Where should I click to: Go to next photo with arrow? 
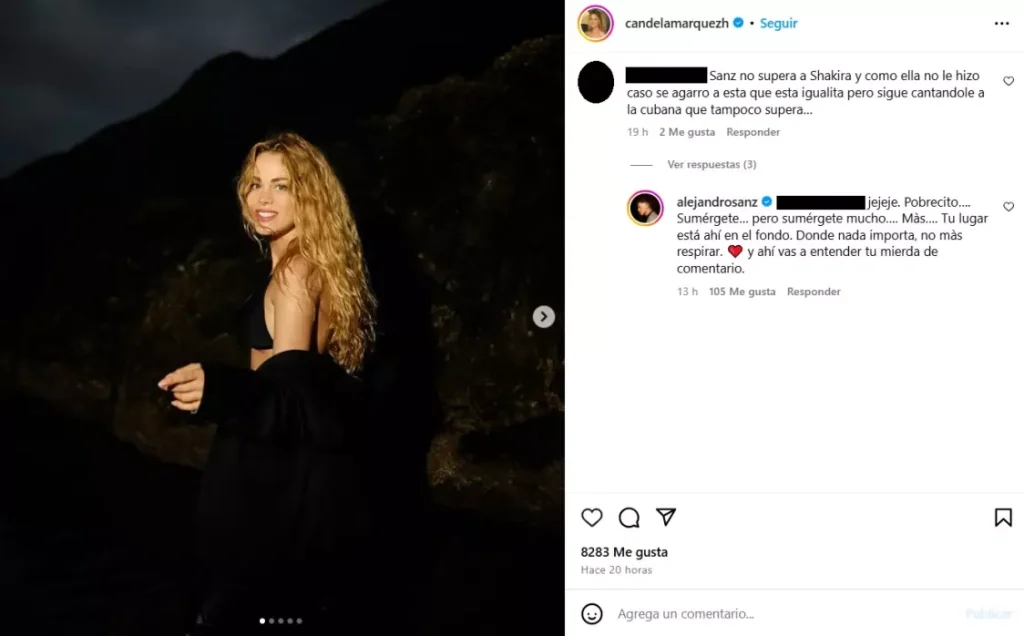point(543,317)
